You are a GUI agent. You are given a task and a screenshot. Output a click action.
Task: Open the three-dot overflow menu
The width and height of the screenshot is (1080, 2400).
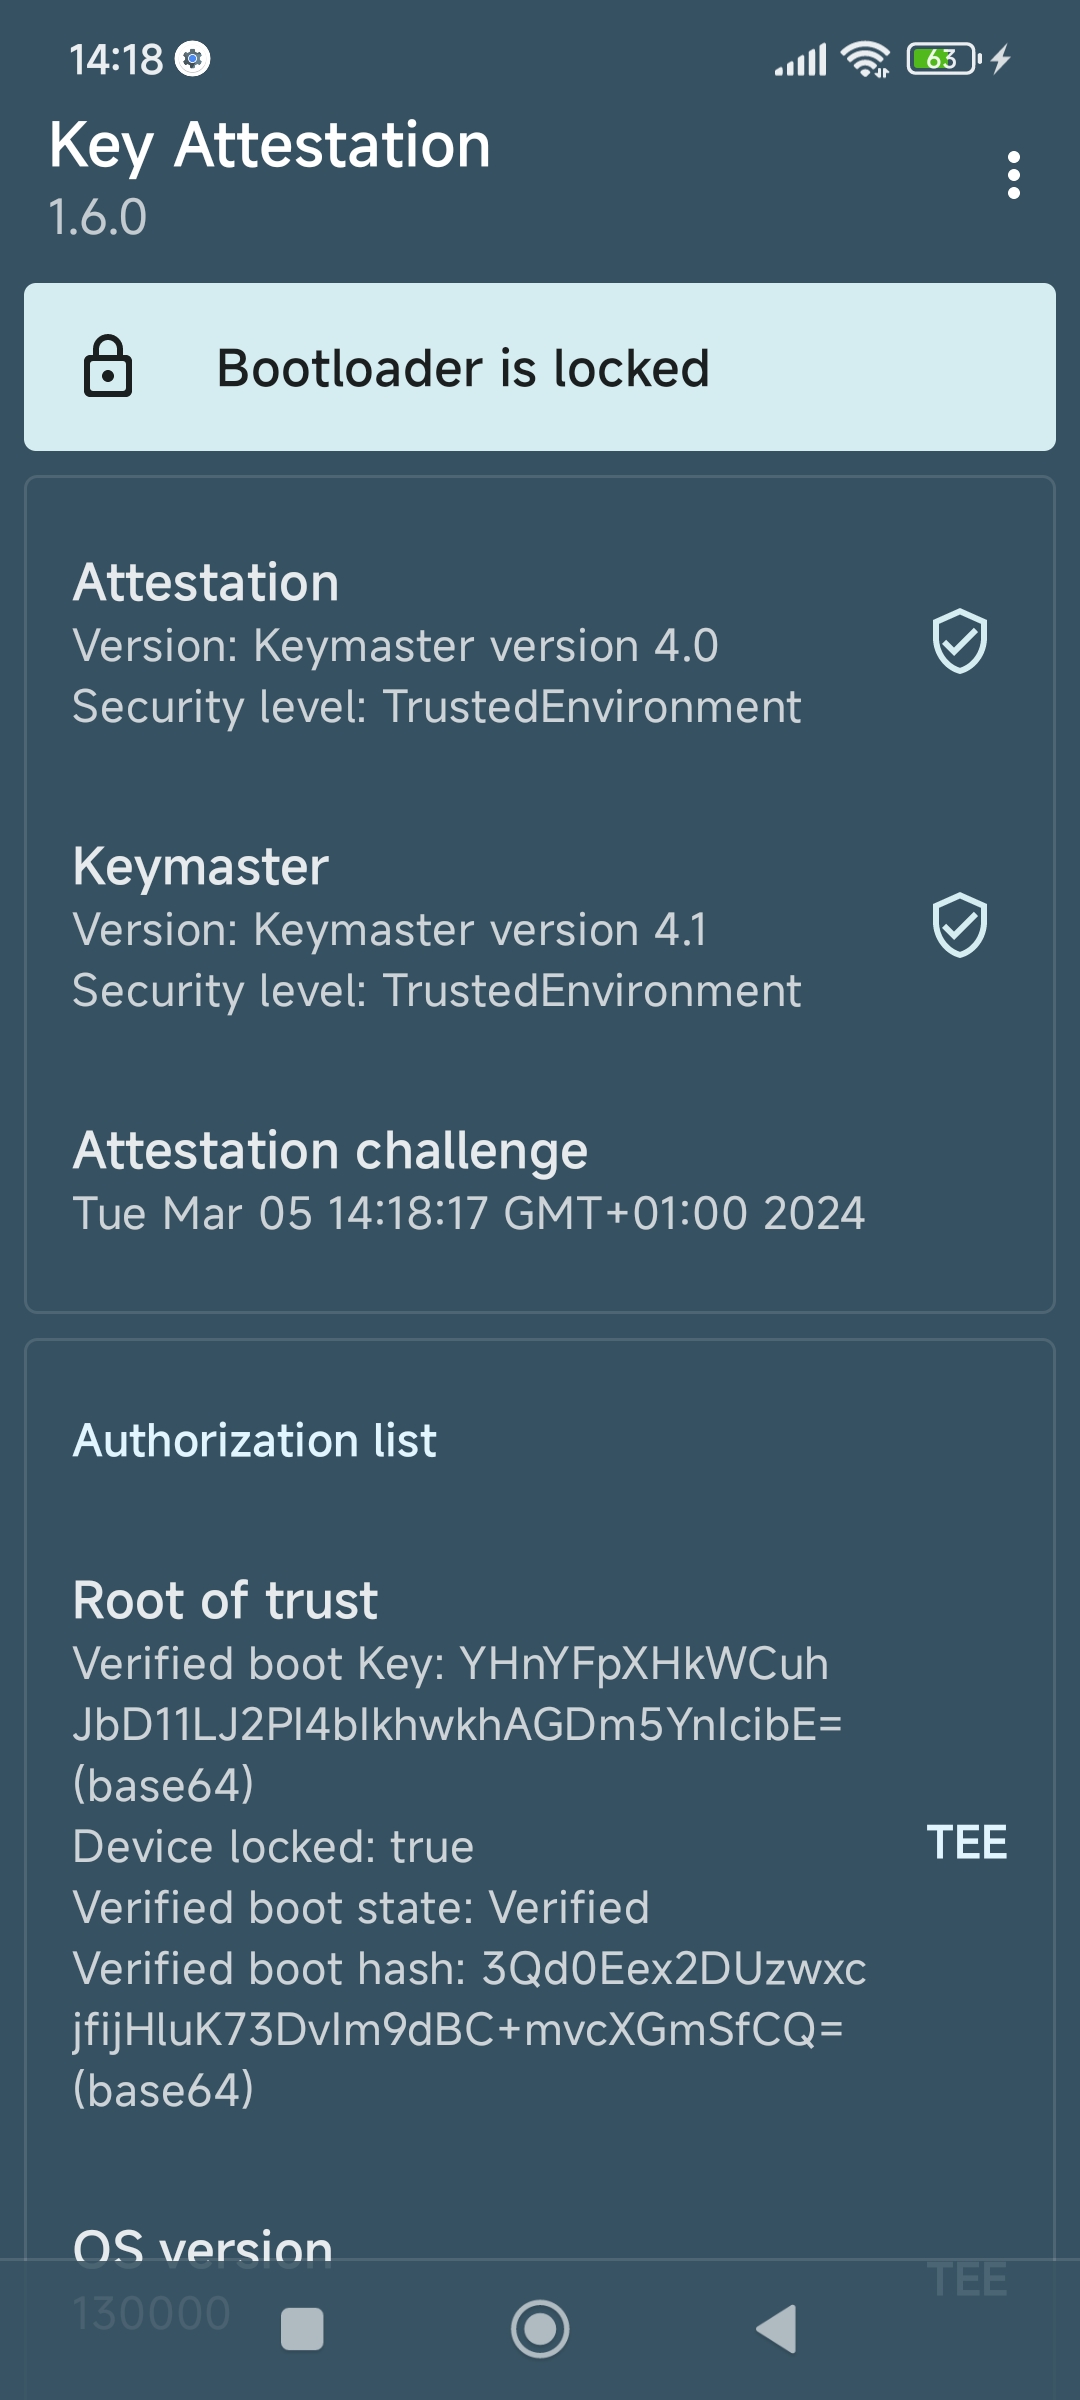(1014, 175)
